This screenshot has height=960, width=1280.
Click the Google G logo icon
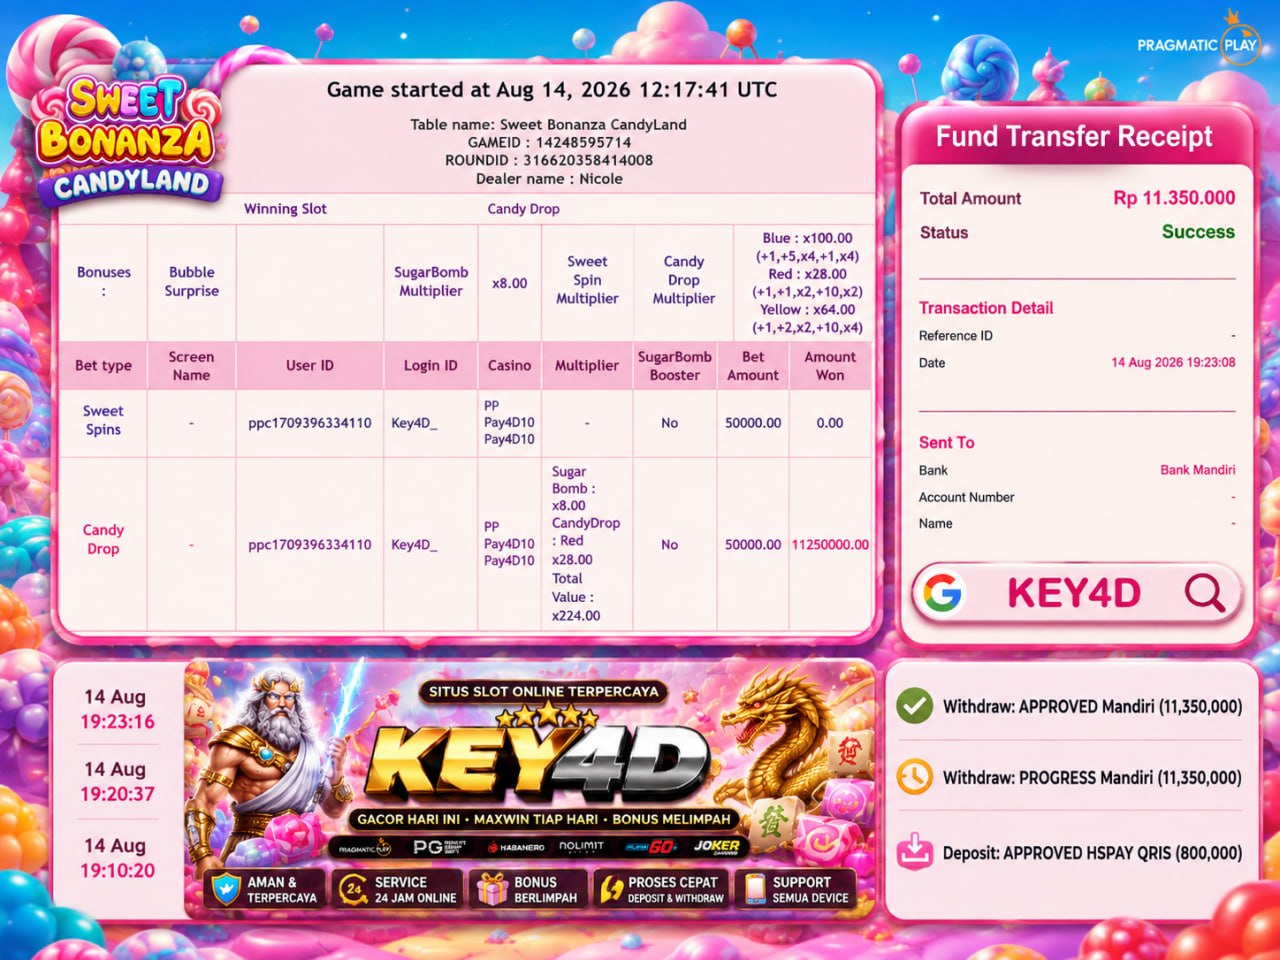point(942,592)
